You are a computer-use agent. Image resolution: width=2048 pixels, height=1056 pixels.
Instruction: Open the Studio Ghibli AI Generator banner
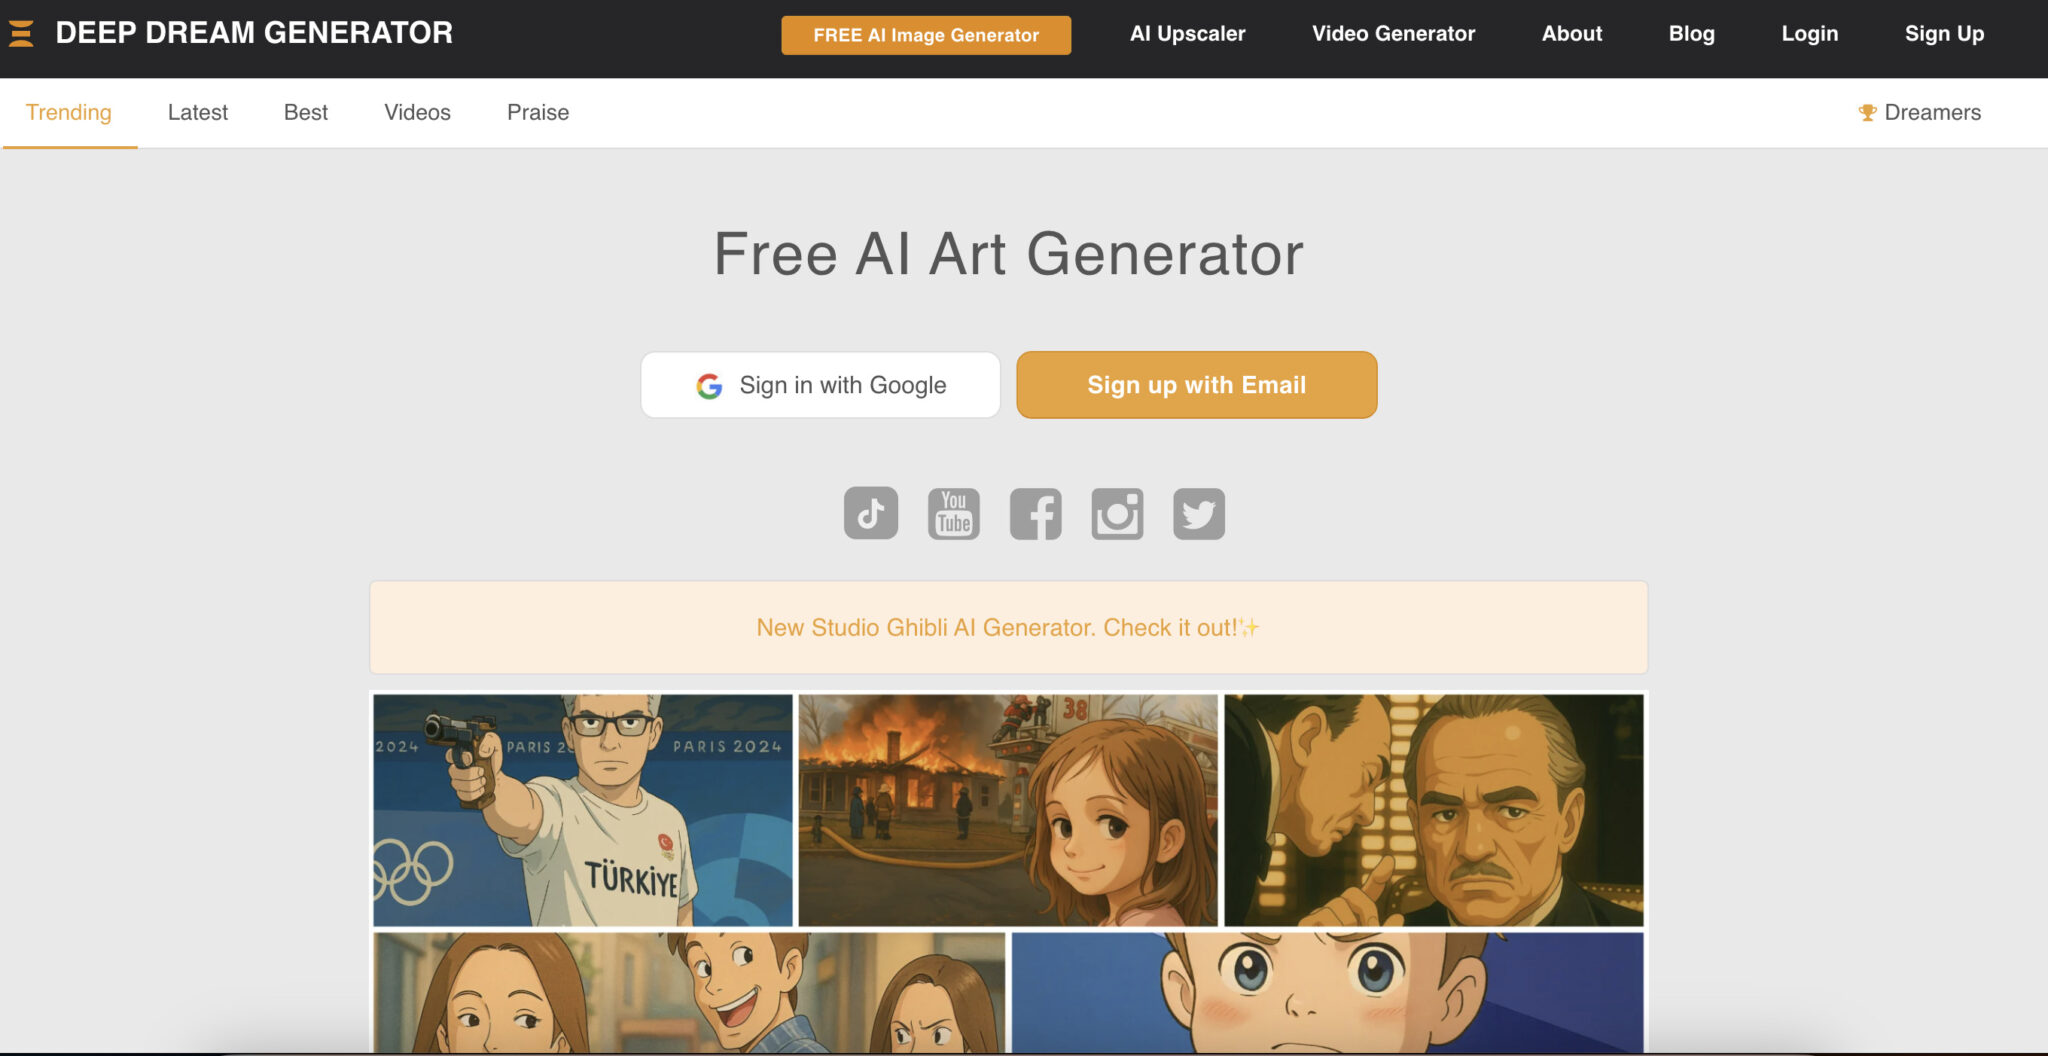[x=1008, y=627]
